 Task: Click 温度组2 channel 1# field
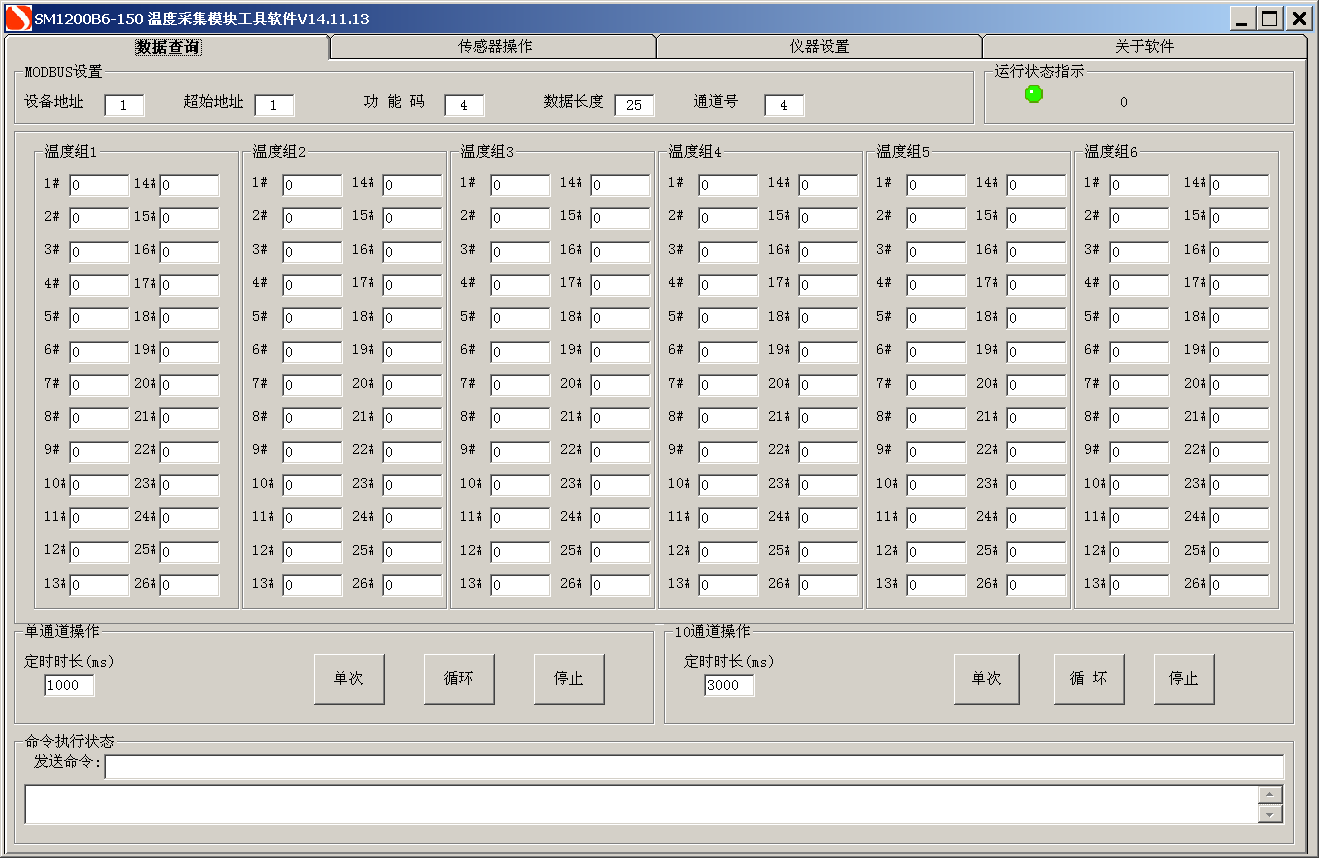312,185
